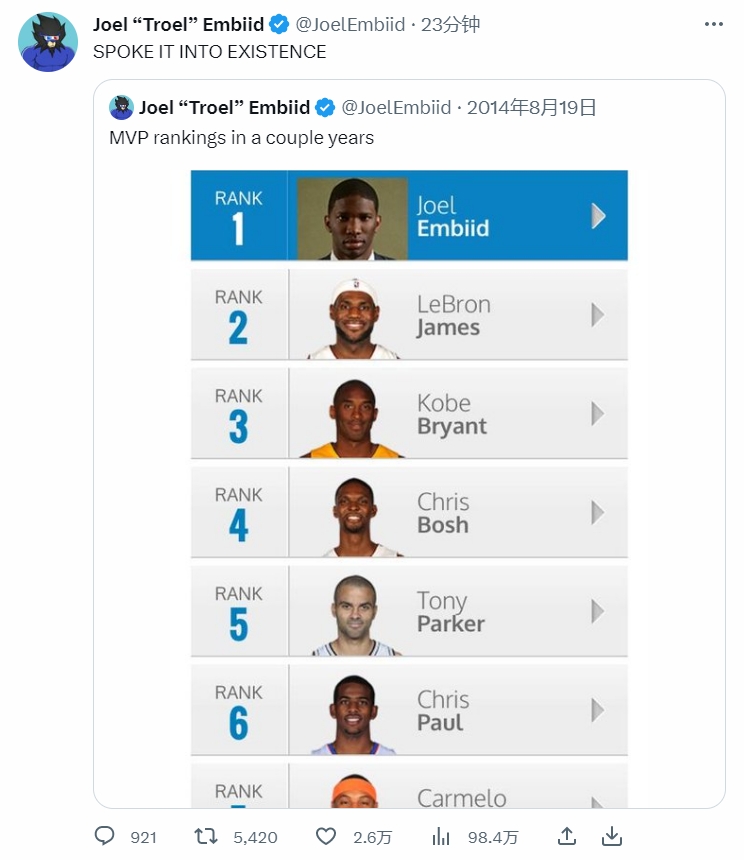Open the three-dot more options menu
This screenshot has width=744, height=860.
[713, 24]
